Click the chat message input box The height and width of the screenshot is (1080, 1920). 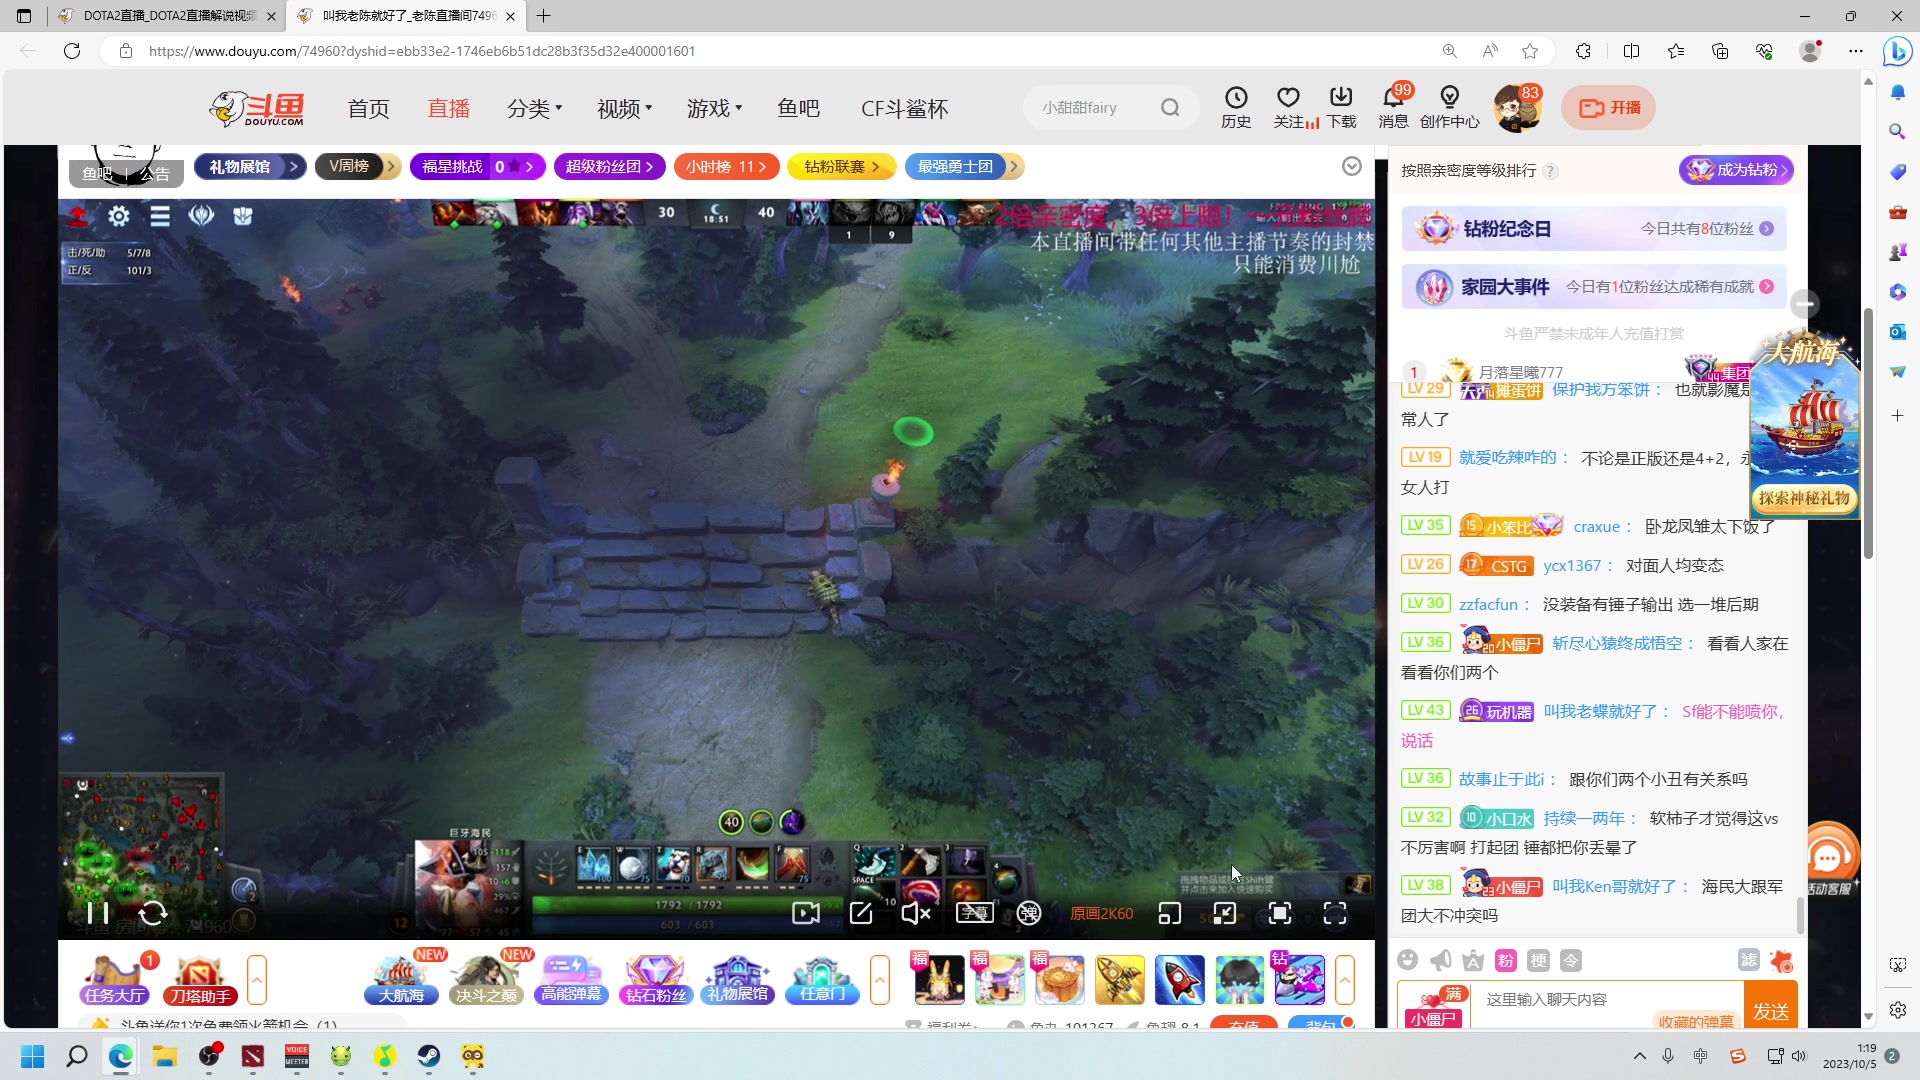pos(1608,1003)
